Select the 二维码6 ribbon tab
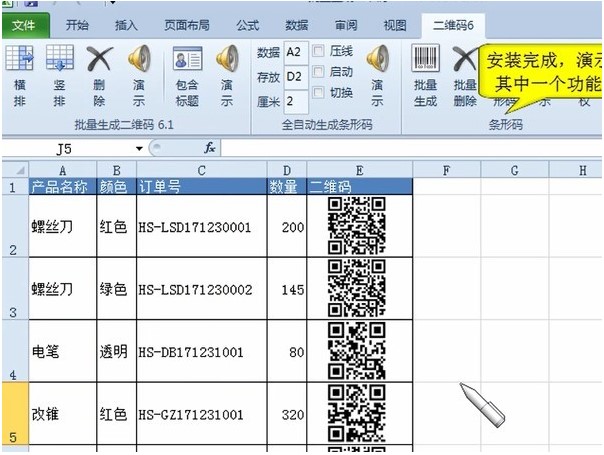Image resolution: width=604 pixels, height=455 pixels. click(453, 25)
